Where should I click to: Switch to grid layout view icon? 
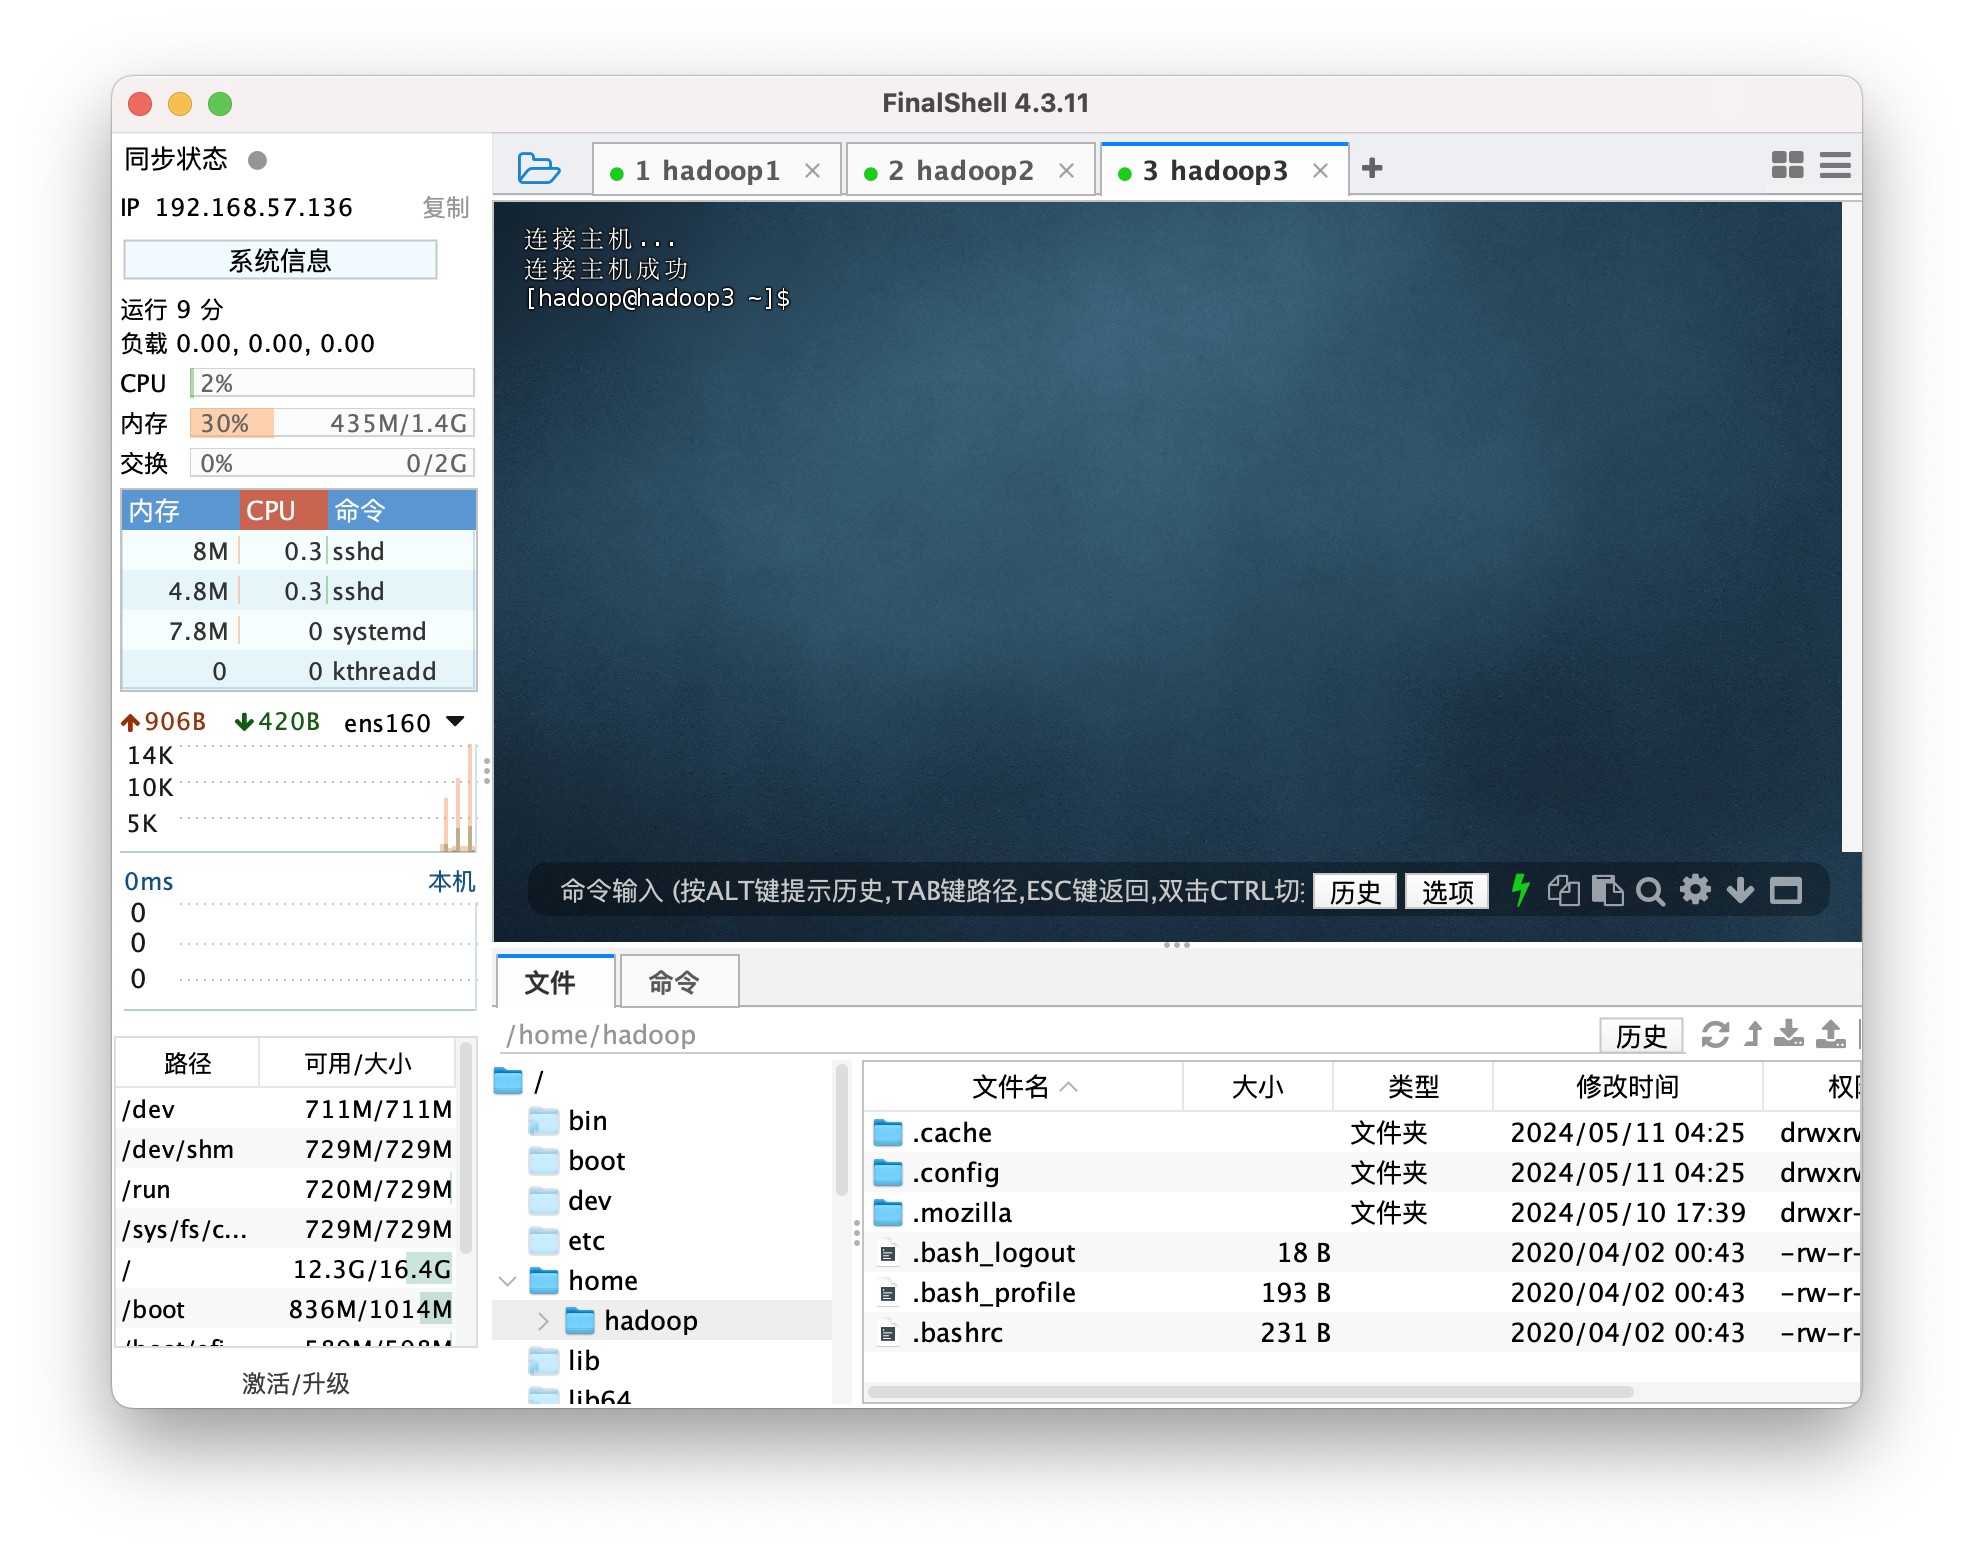(x=1787, y=165)
